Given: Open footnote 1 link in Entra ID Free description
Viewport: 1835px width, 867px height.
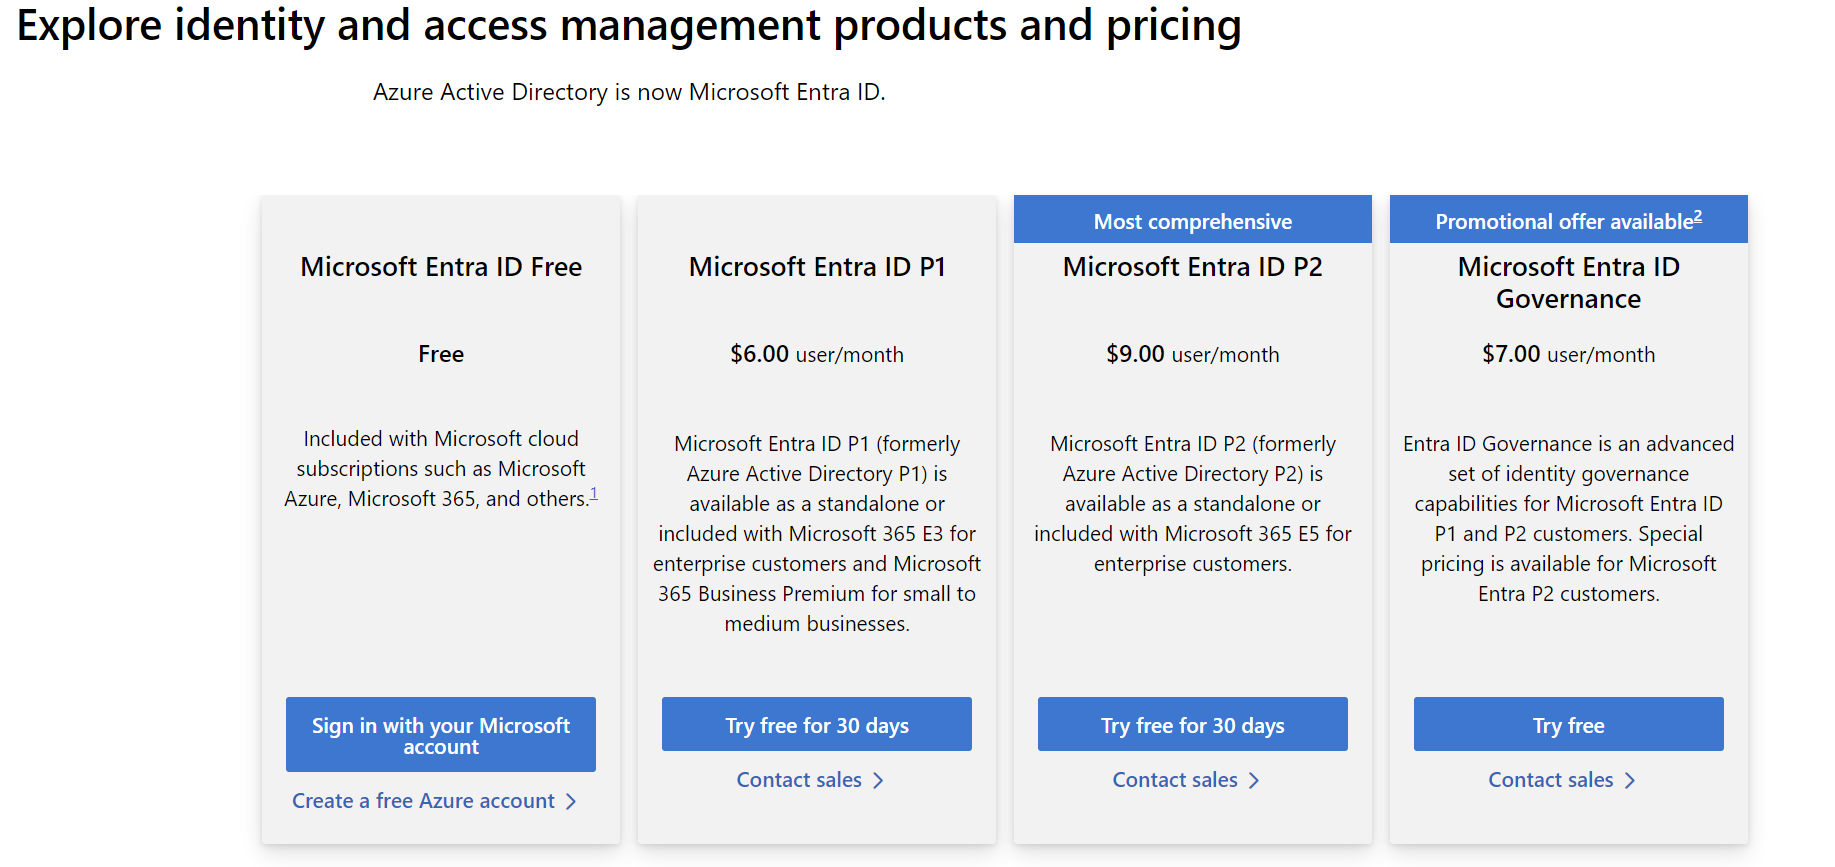Looking at the screenshot, I should tap(594, 493).
